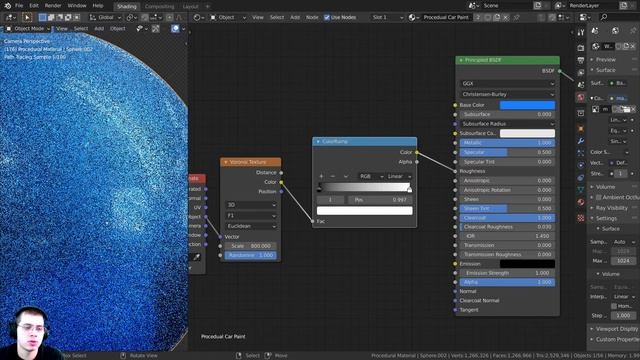Click the new material duplicate icon

click(x=497, y=18)
